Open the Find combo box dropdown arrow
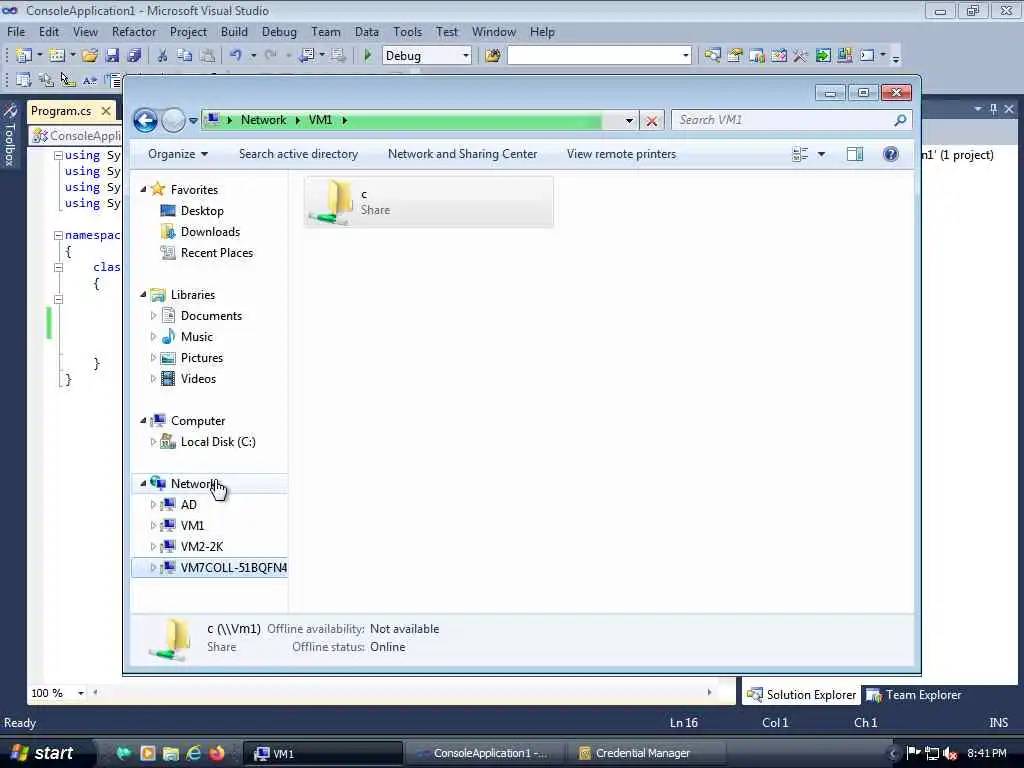The width and height of the screenshot is (1024, 768). pos(686,56)
